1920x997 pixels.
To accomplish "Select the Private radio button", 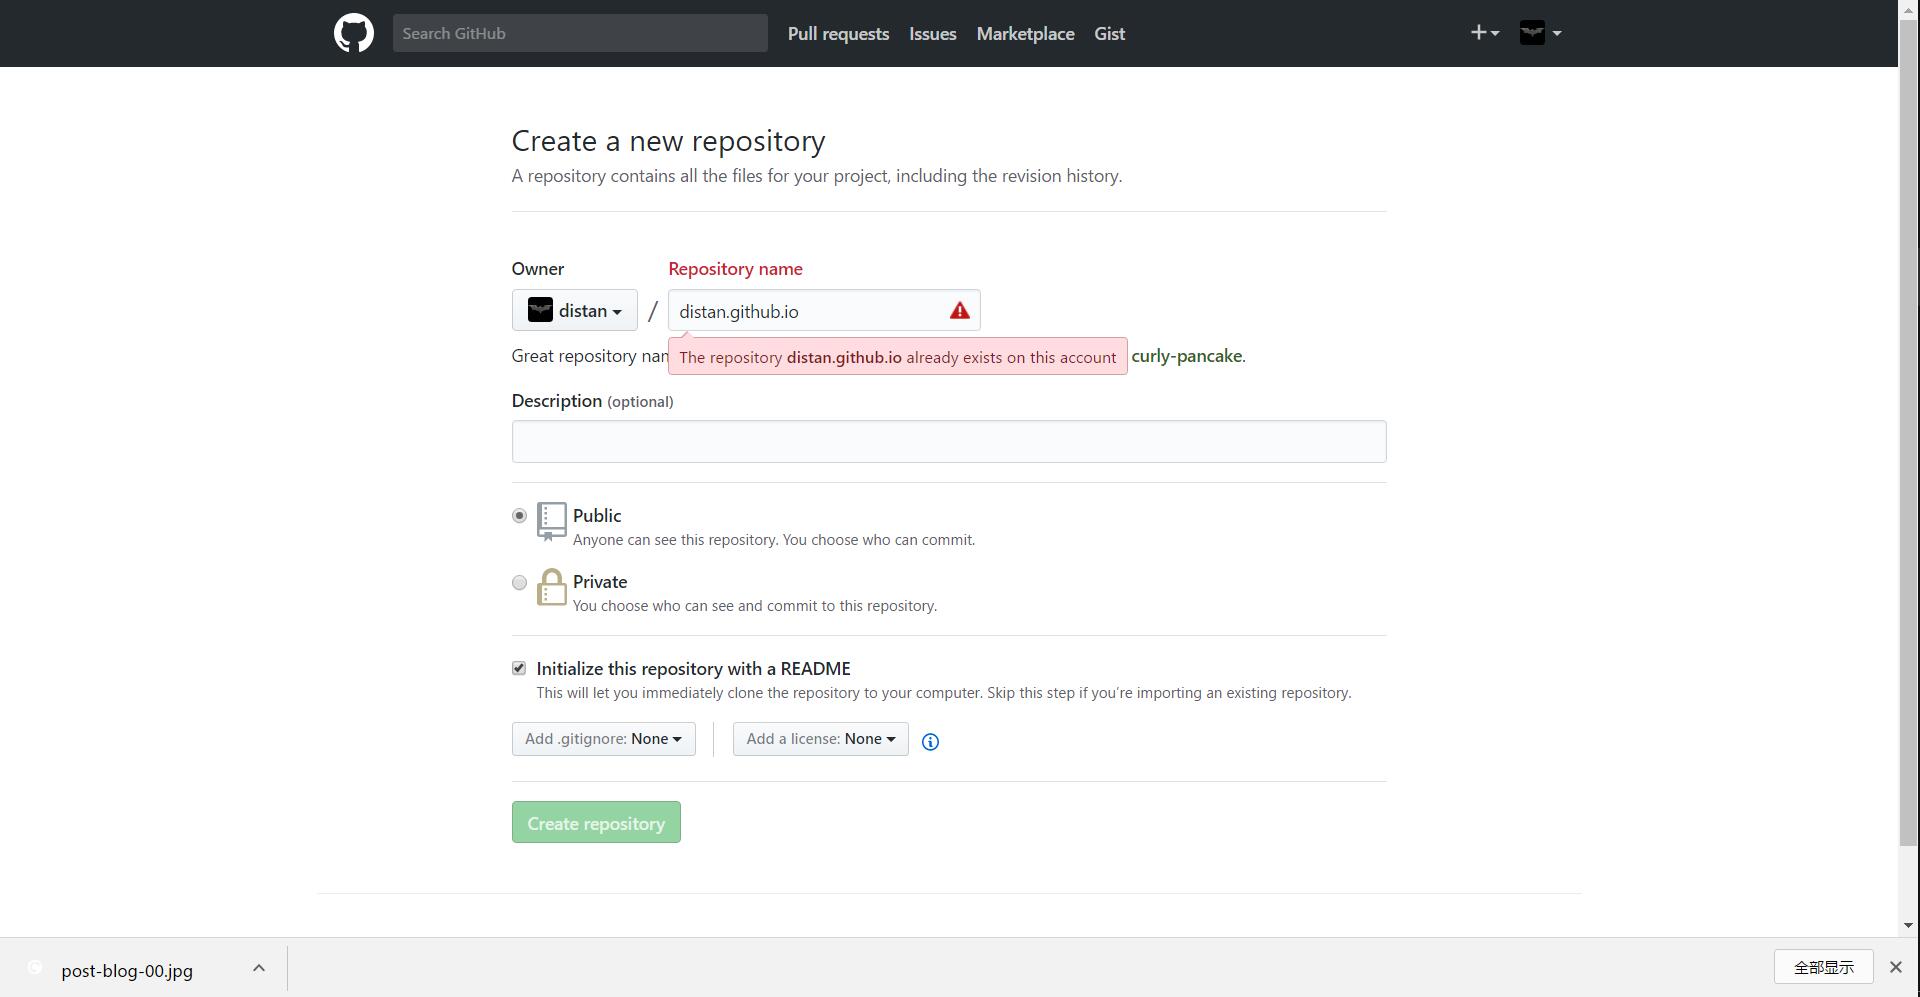I will [x=519, y=582].
